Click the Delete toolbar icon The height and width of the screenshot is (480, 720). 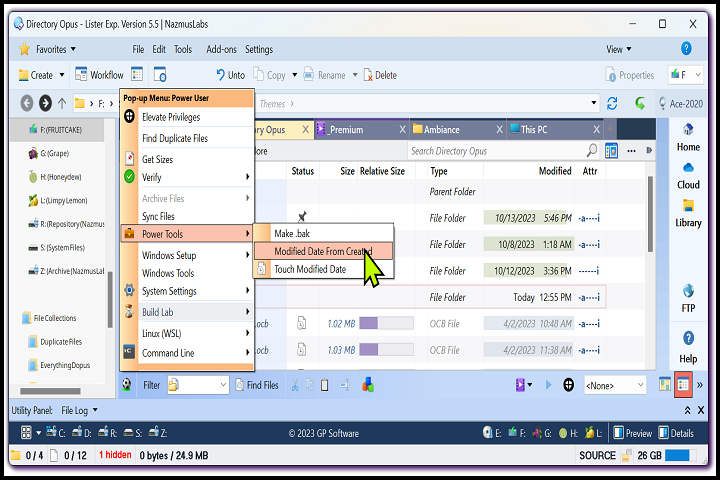[379, 75]
